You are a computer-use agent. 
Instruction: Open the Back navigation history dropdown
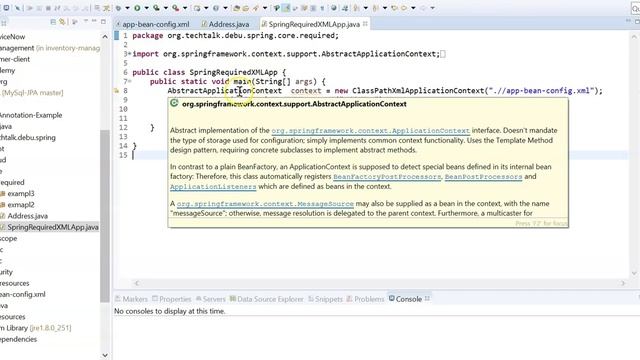pos(413,8)
